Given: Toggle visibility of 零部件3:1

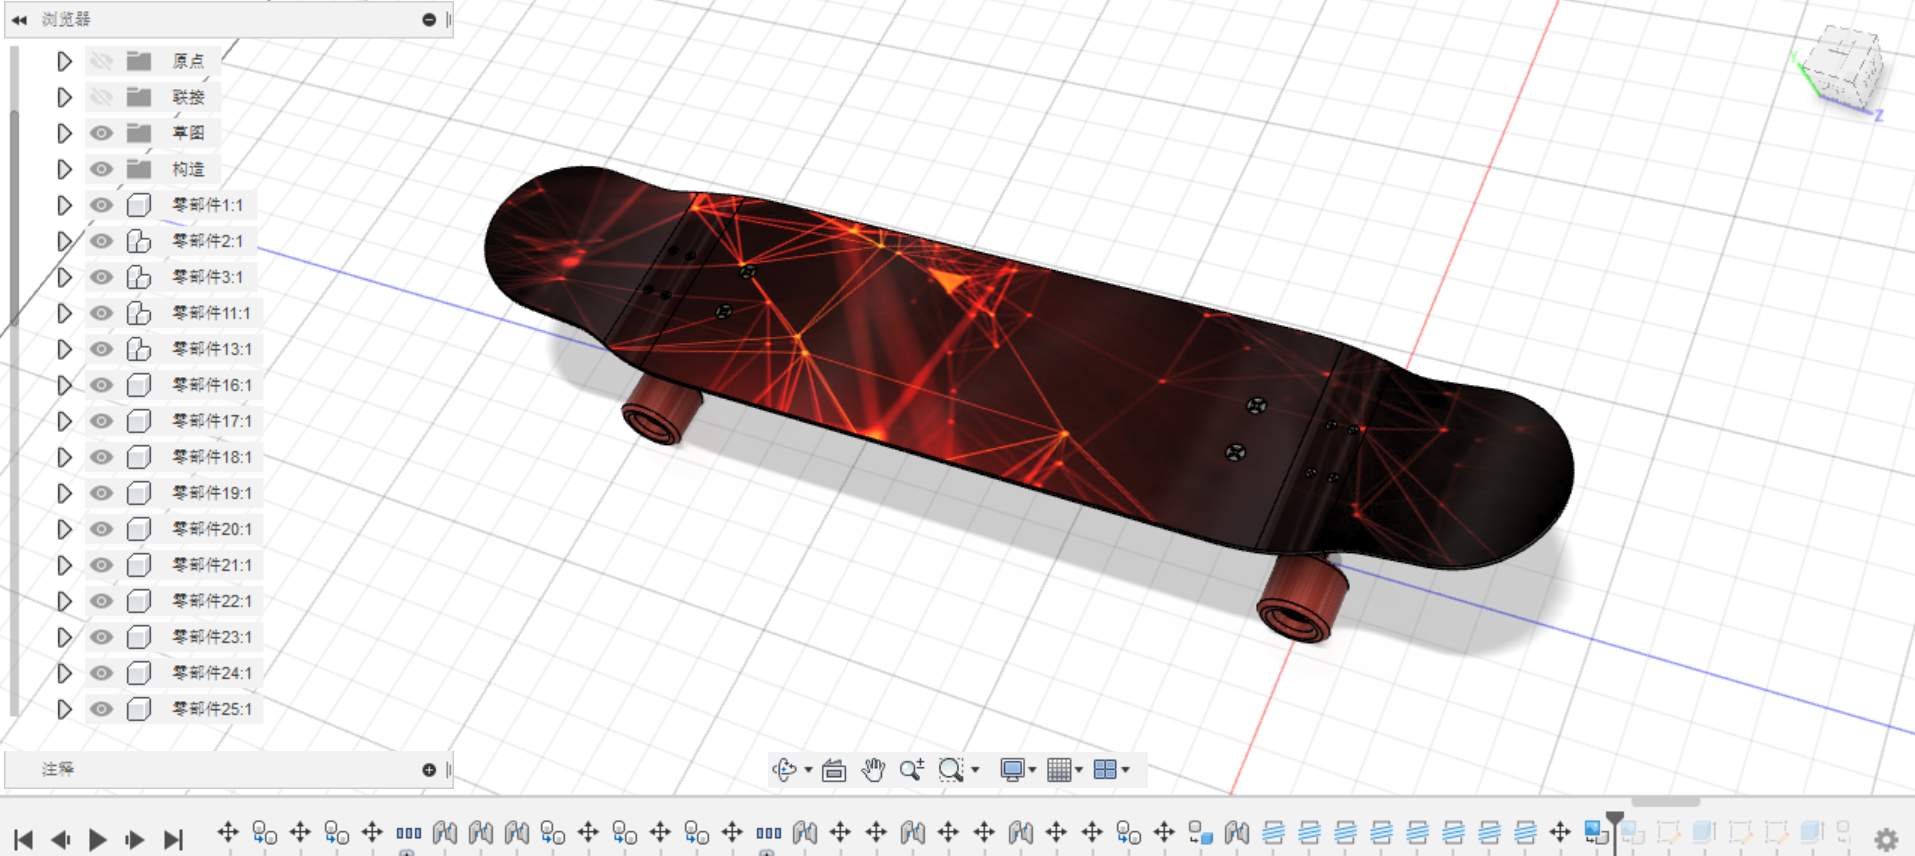Looking at the screenshot, I should click(x=101, y=277).
